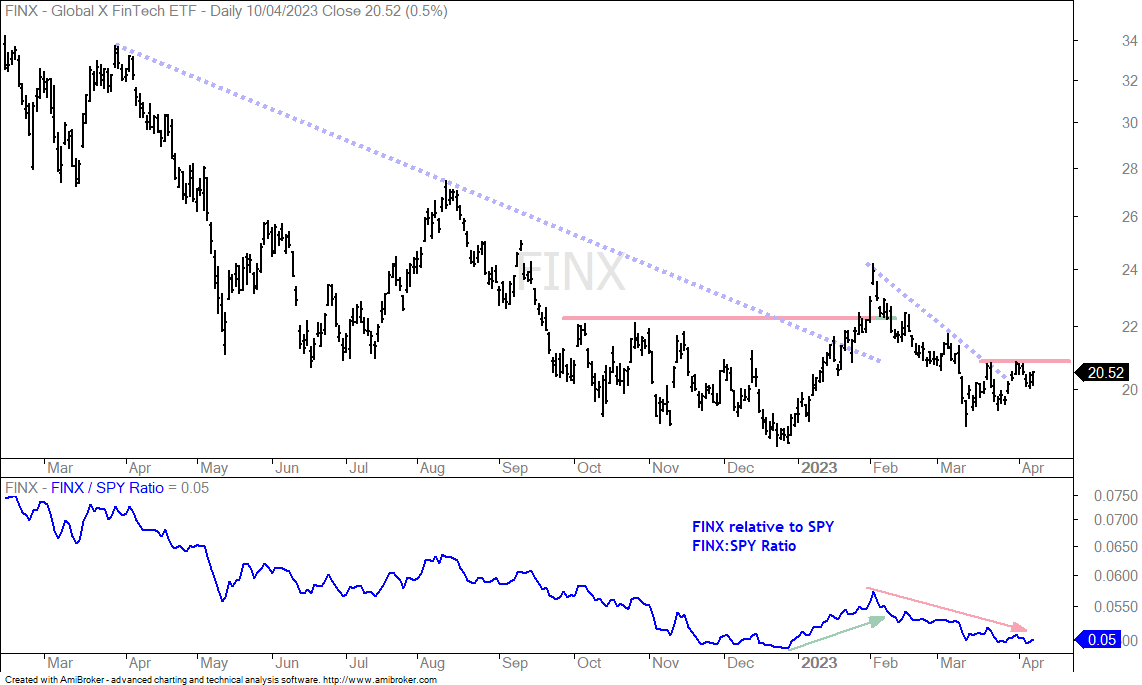1142x685 pixels.
Task: Click the pink down arrow on ratio panel
Action: pyautogui.click(x=947, y=609)
